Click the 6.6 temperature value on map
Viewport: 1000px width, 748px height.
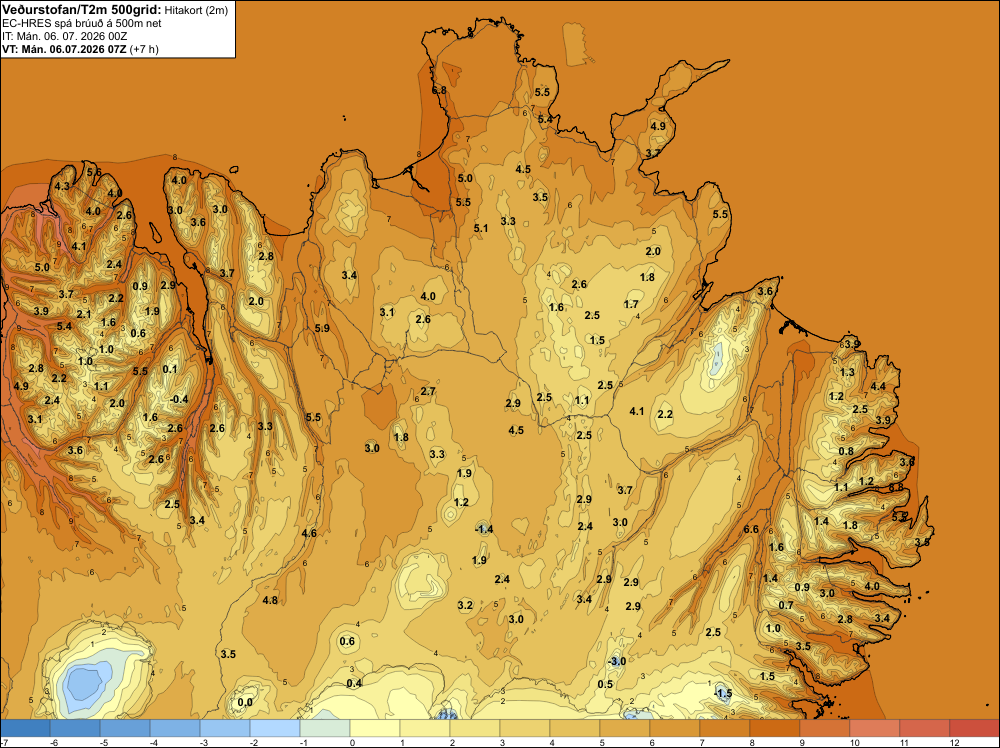(751, 529)
